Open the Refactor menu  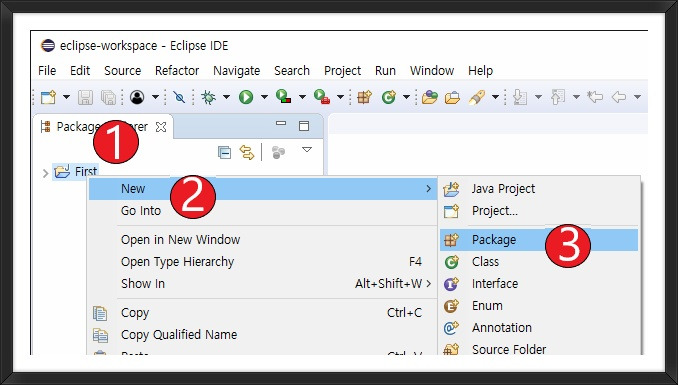(x=177, y=71)
